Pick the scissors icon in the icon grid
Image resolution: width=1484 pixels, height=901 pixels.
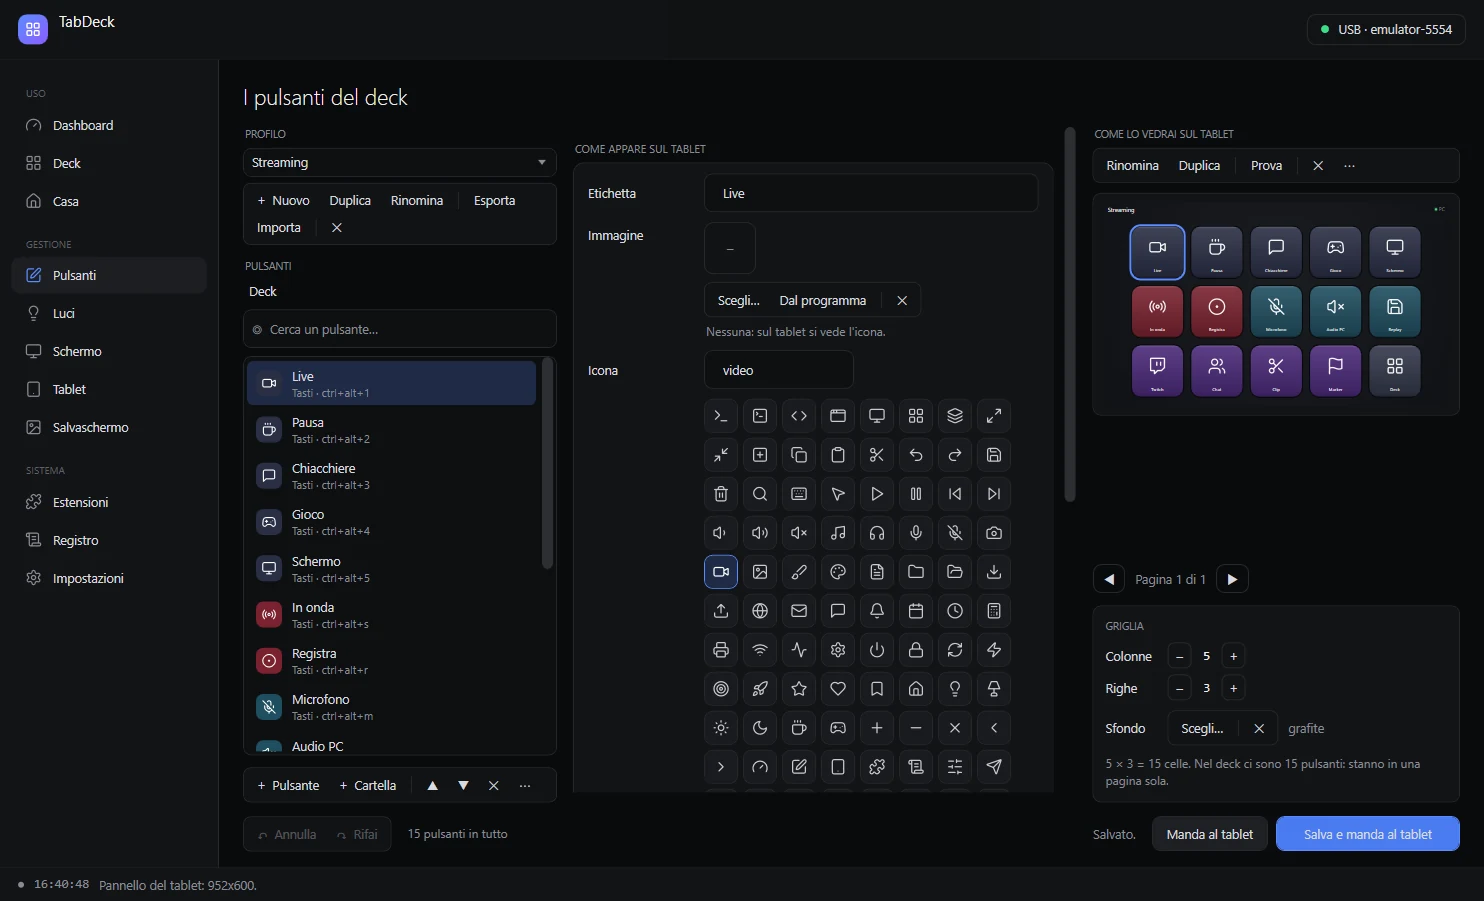tap(877, 455)
